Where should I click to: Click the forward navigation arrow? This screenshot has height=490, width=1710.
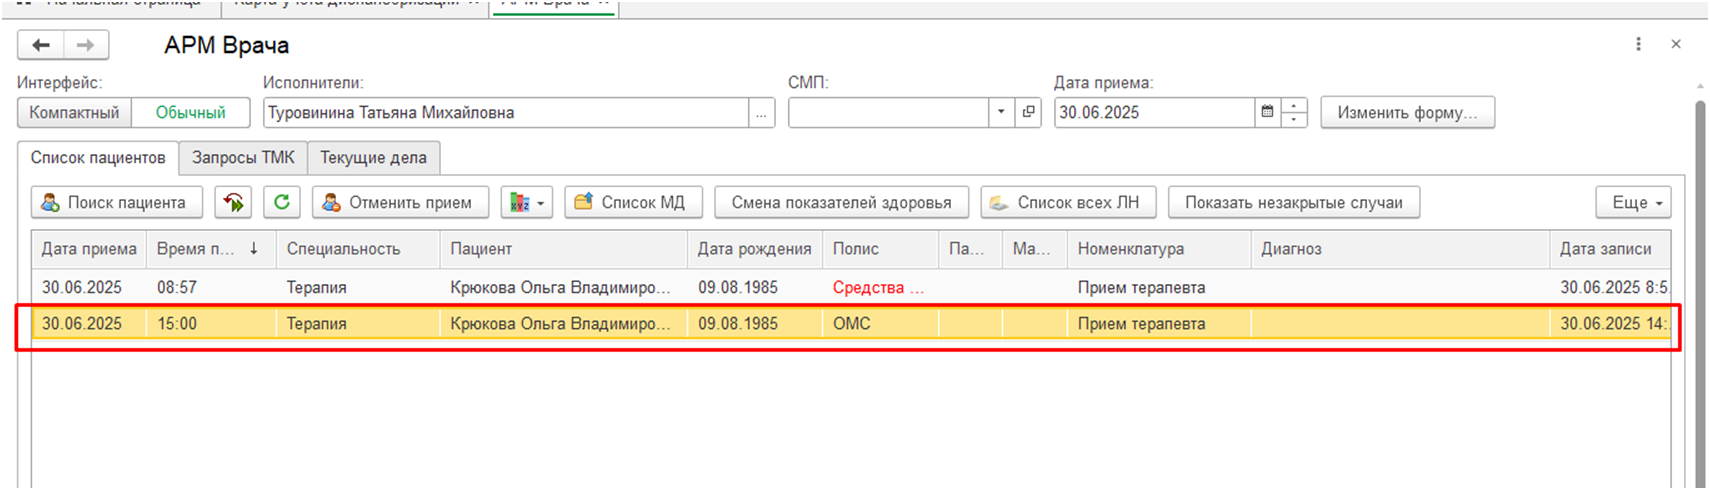(x=86, y=45)
